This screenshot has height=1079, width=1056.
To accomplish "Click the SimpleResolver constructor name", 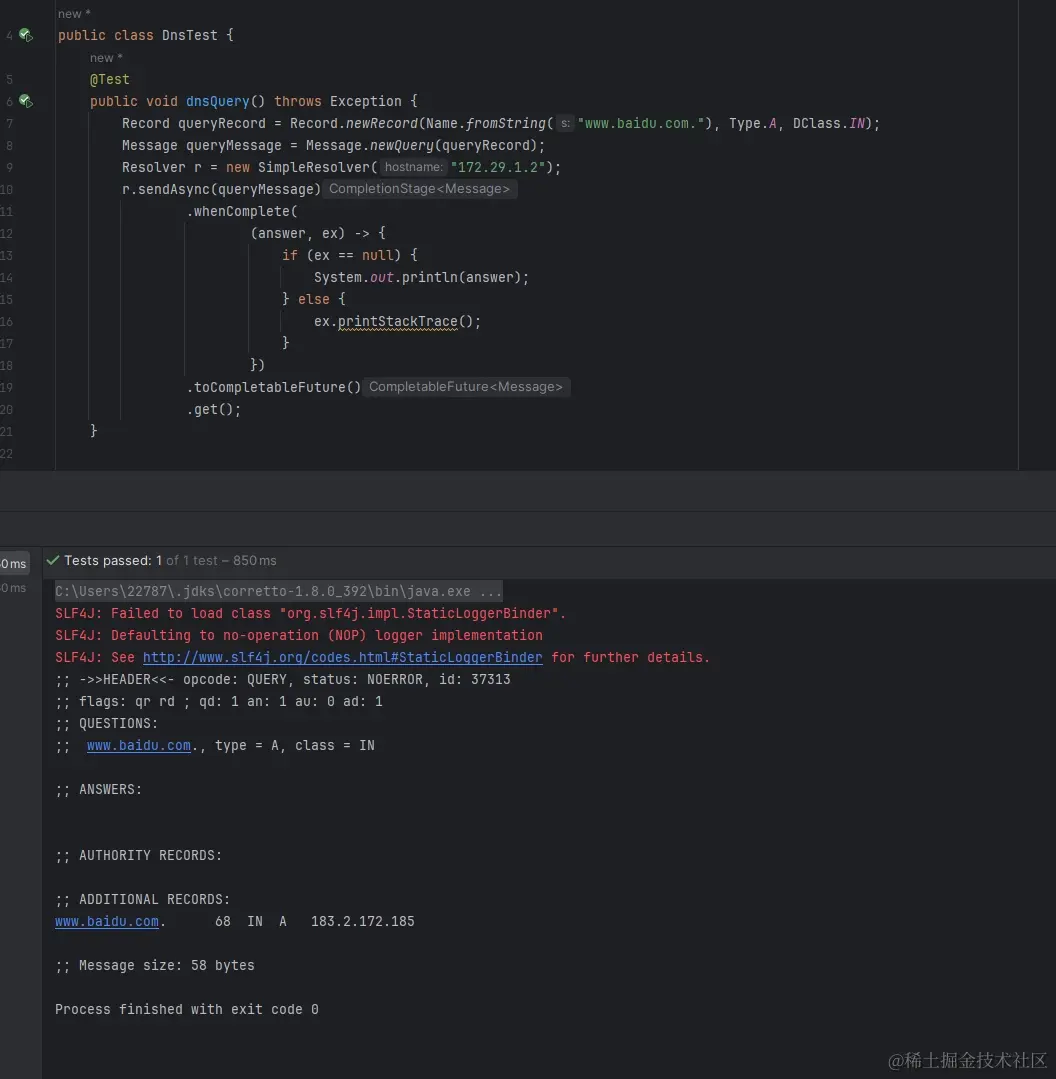I will point(314,167).
